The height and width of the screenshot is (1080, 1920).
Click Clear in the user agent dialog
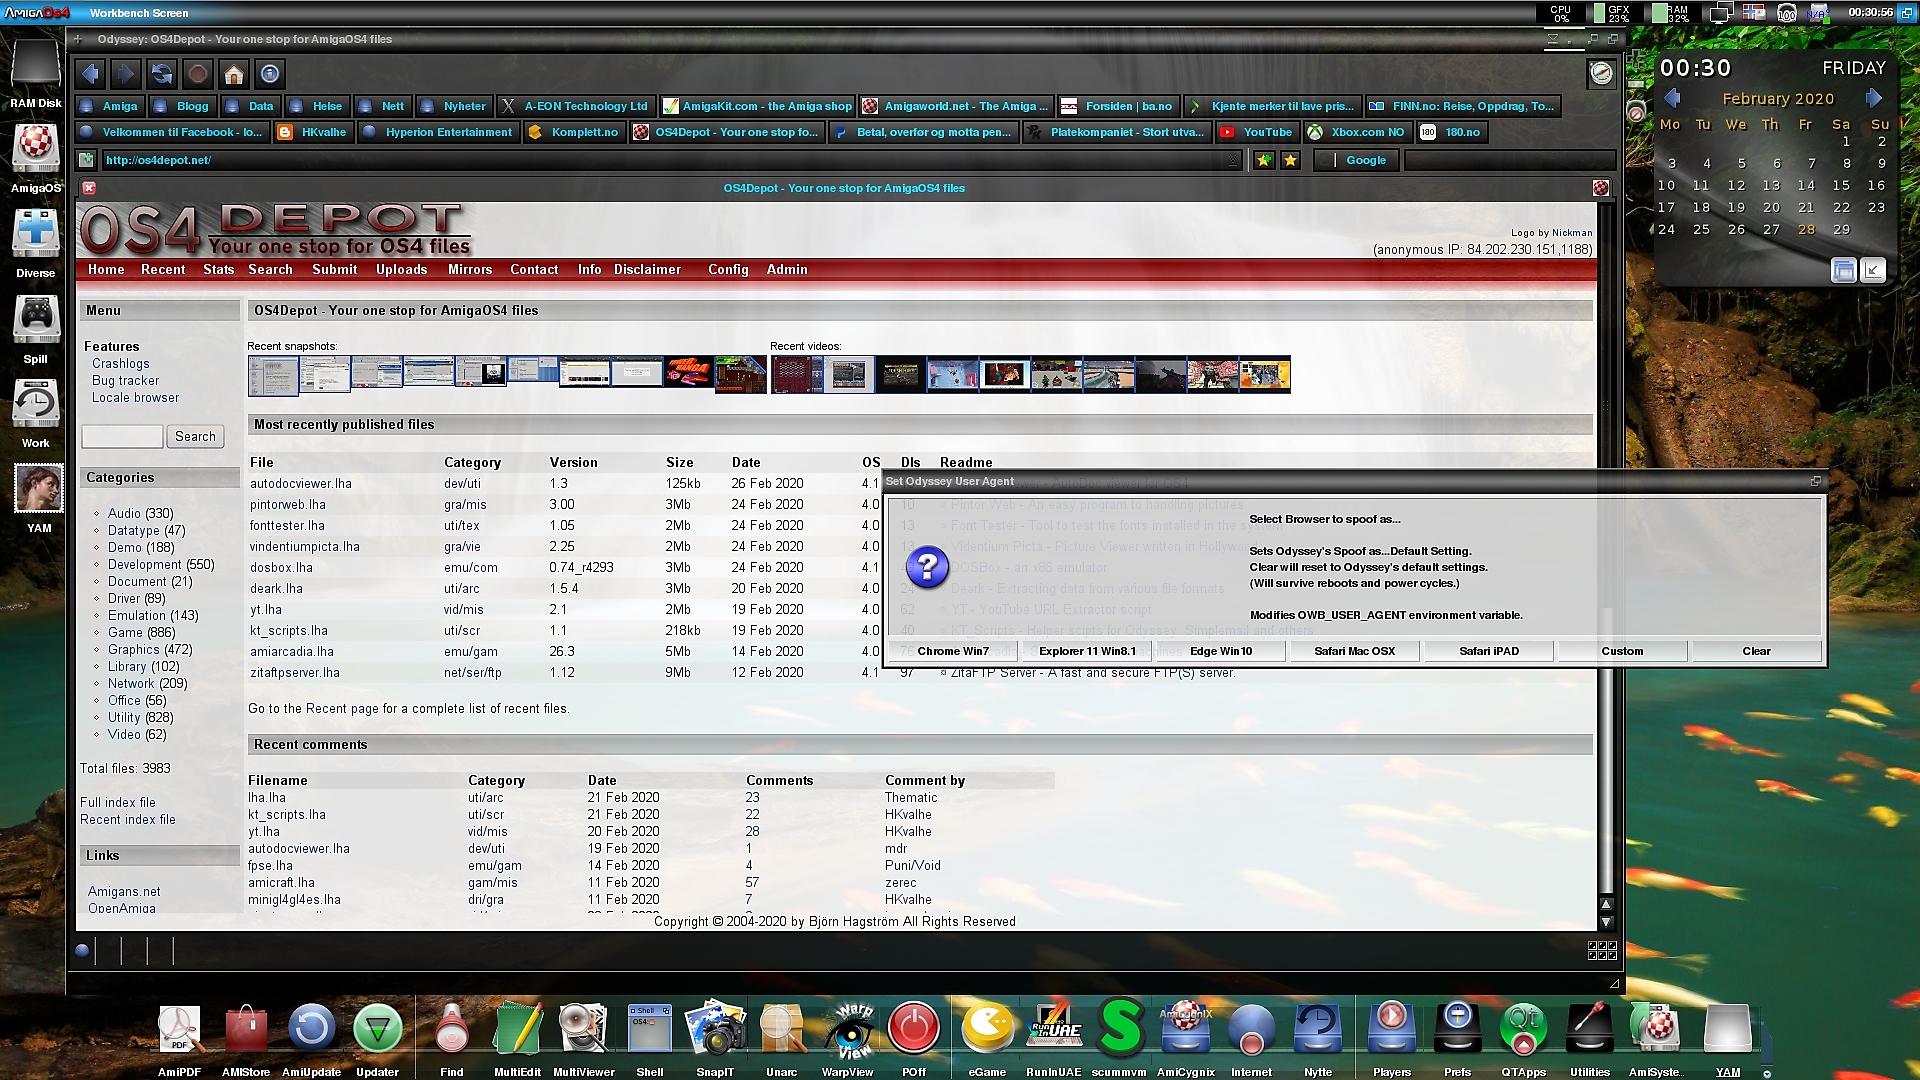[1756, 651]
